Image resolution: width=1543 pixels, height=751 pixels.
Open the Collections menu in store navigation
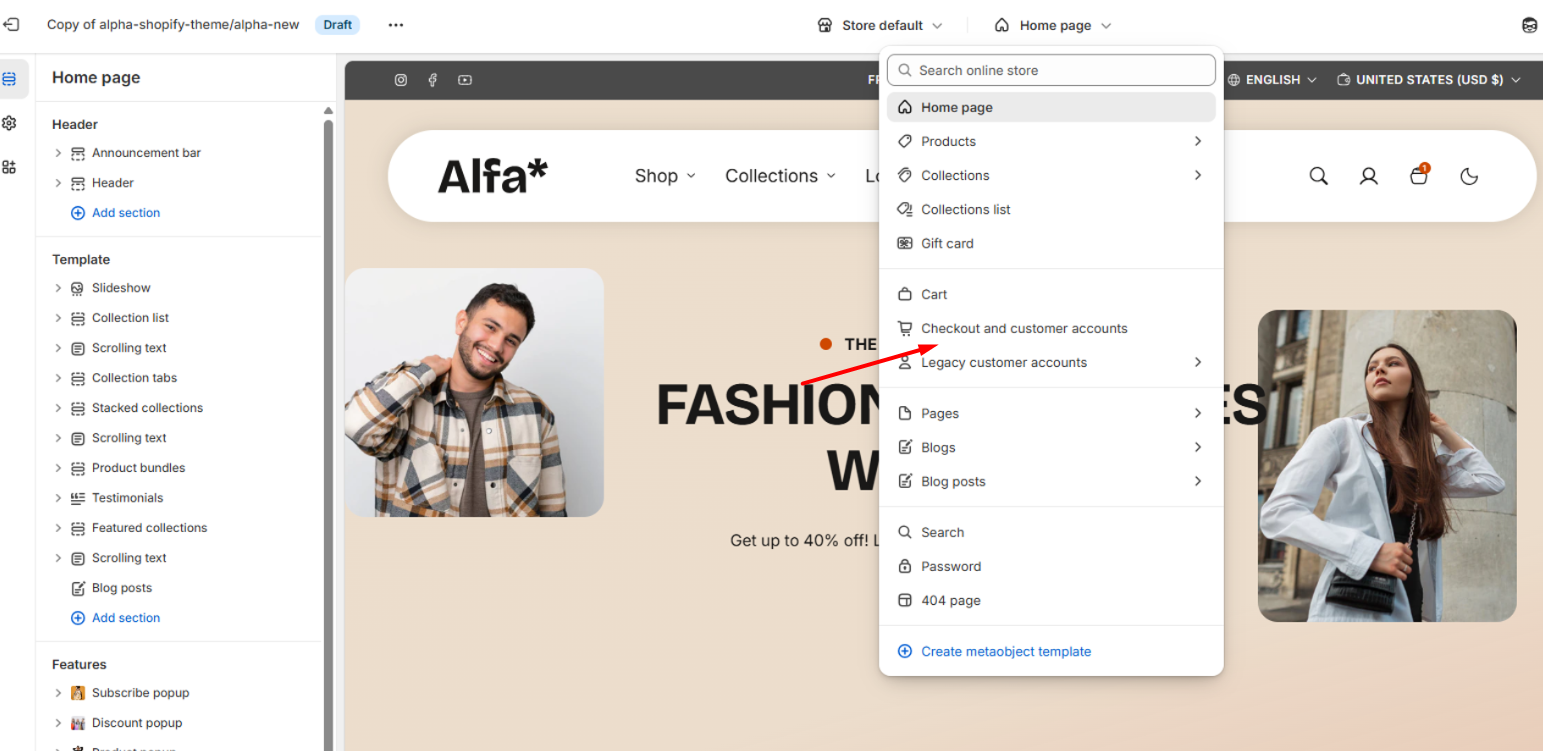(x=780, y=176)
